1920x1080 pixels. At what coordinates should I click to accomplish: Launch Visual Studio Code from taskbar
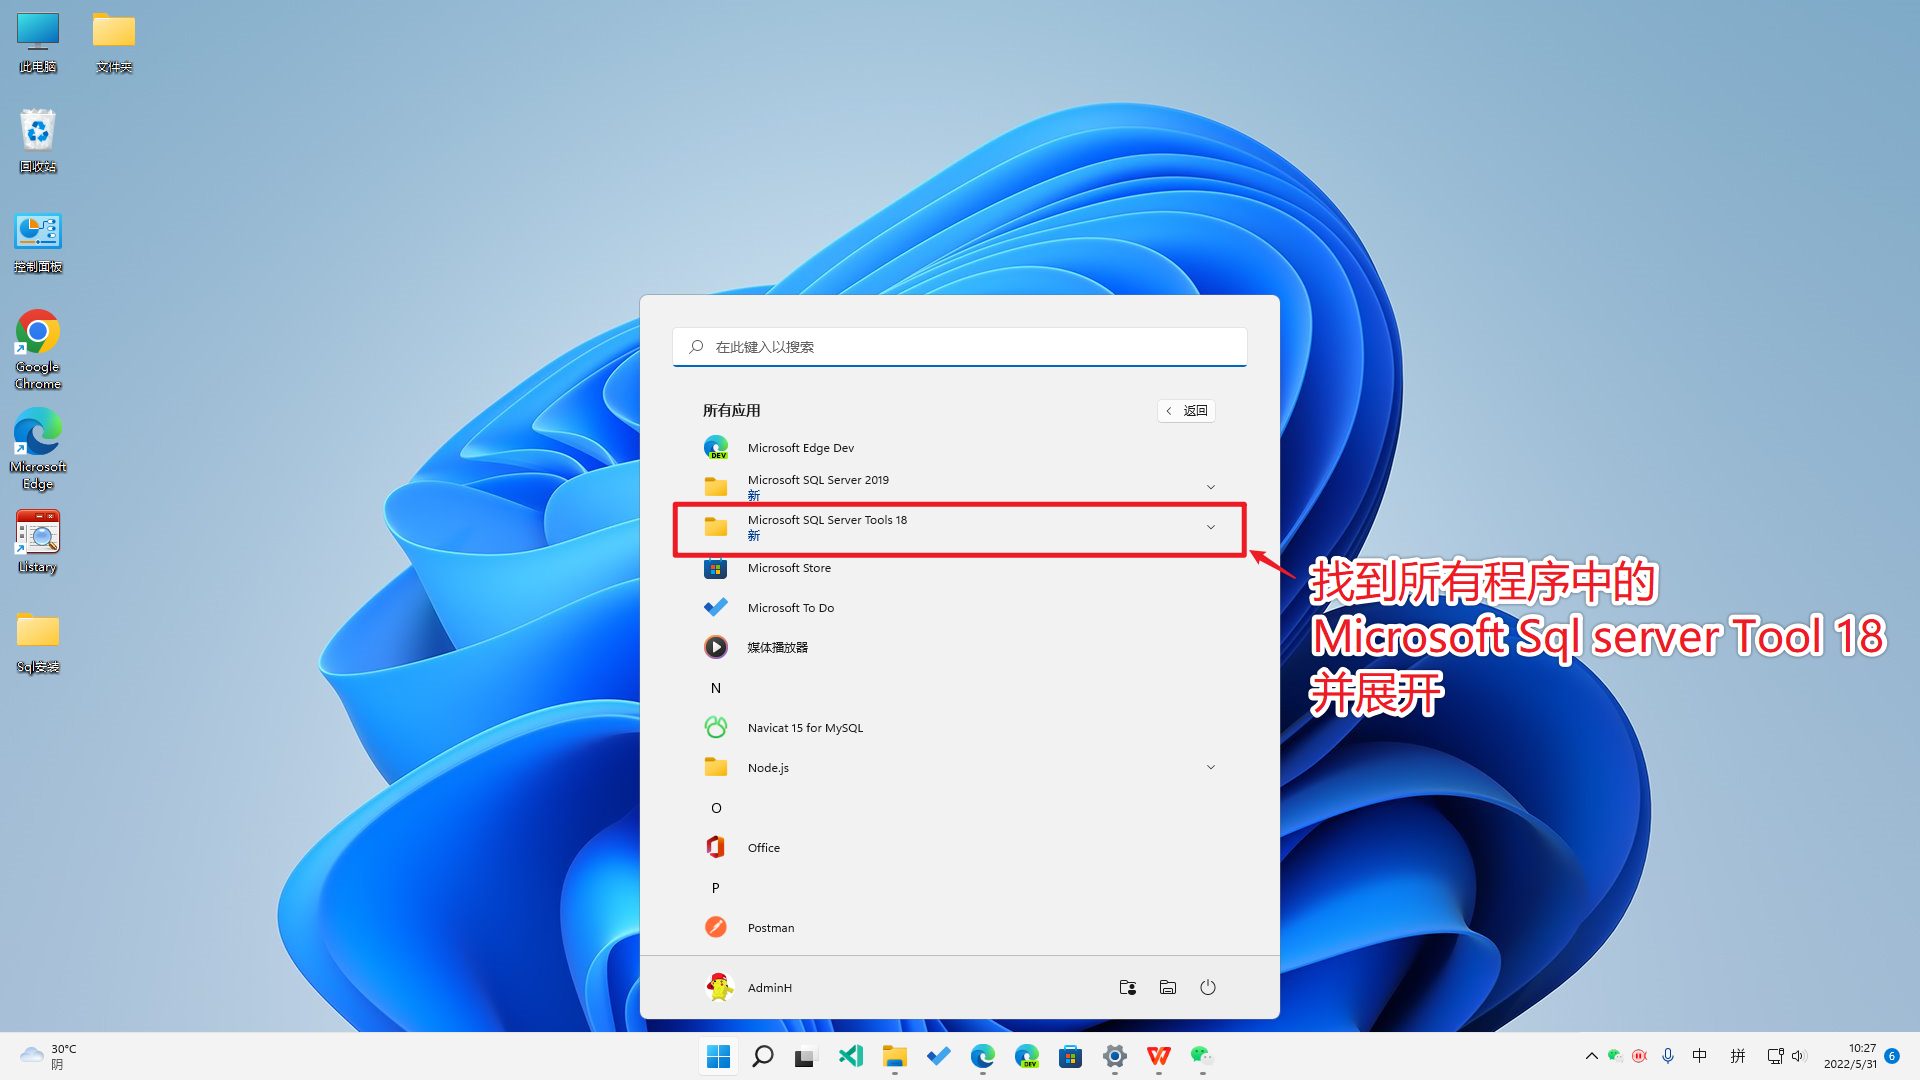tap(851, 1056)
